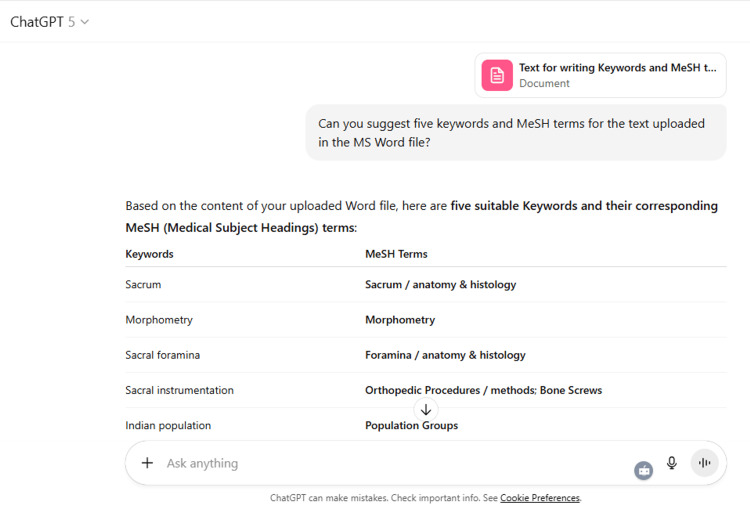Start voice mode with the waveform icon
This screenshot has height=508, width=750.
pos(704,463)
